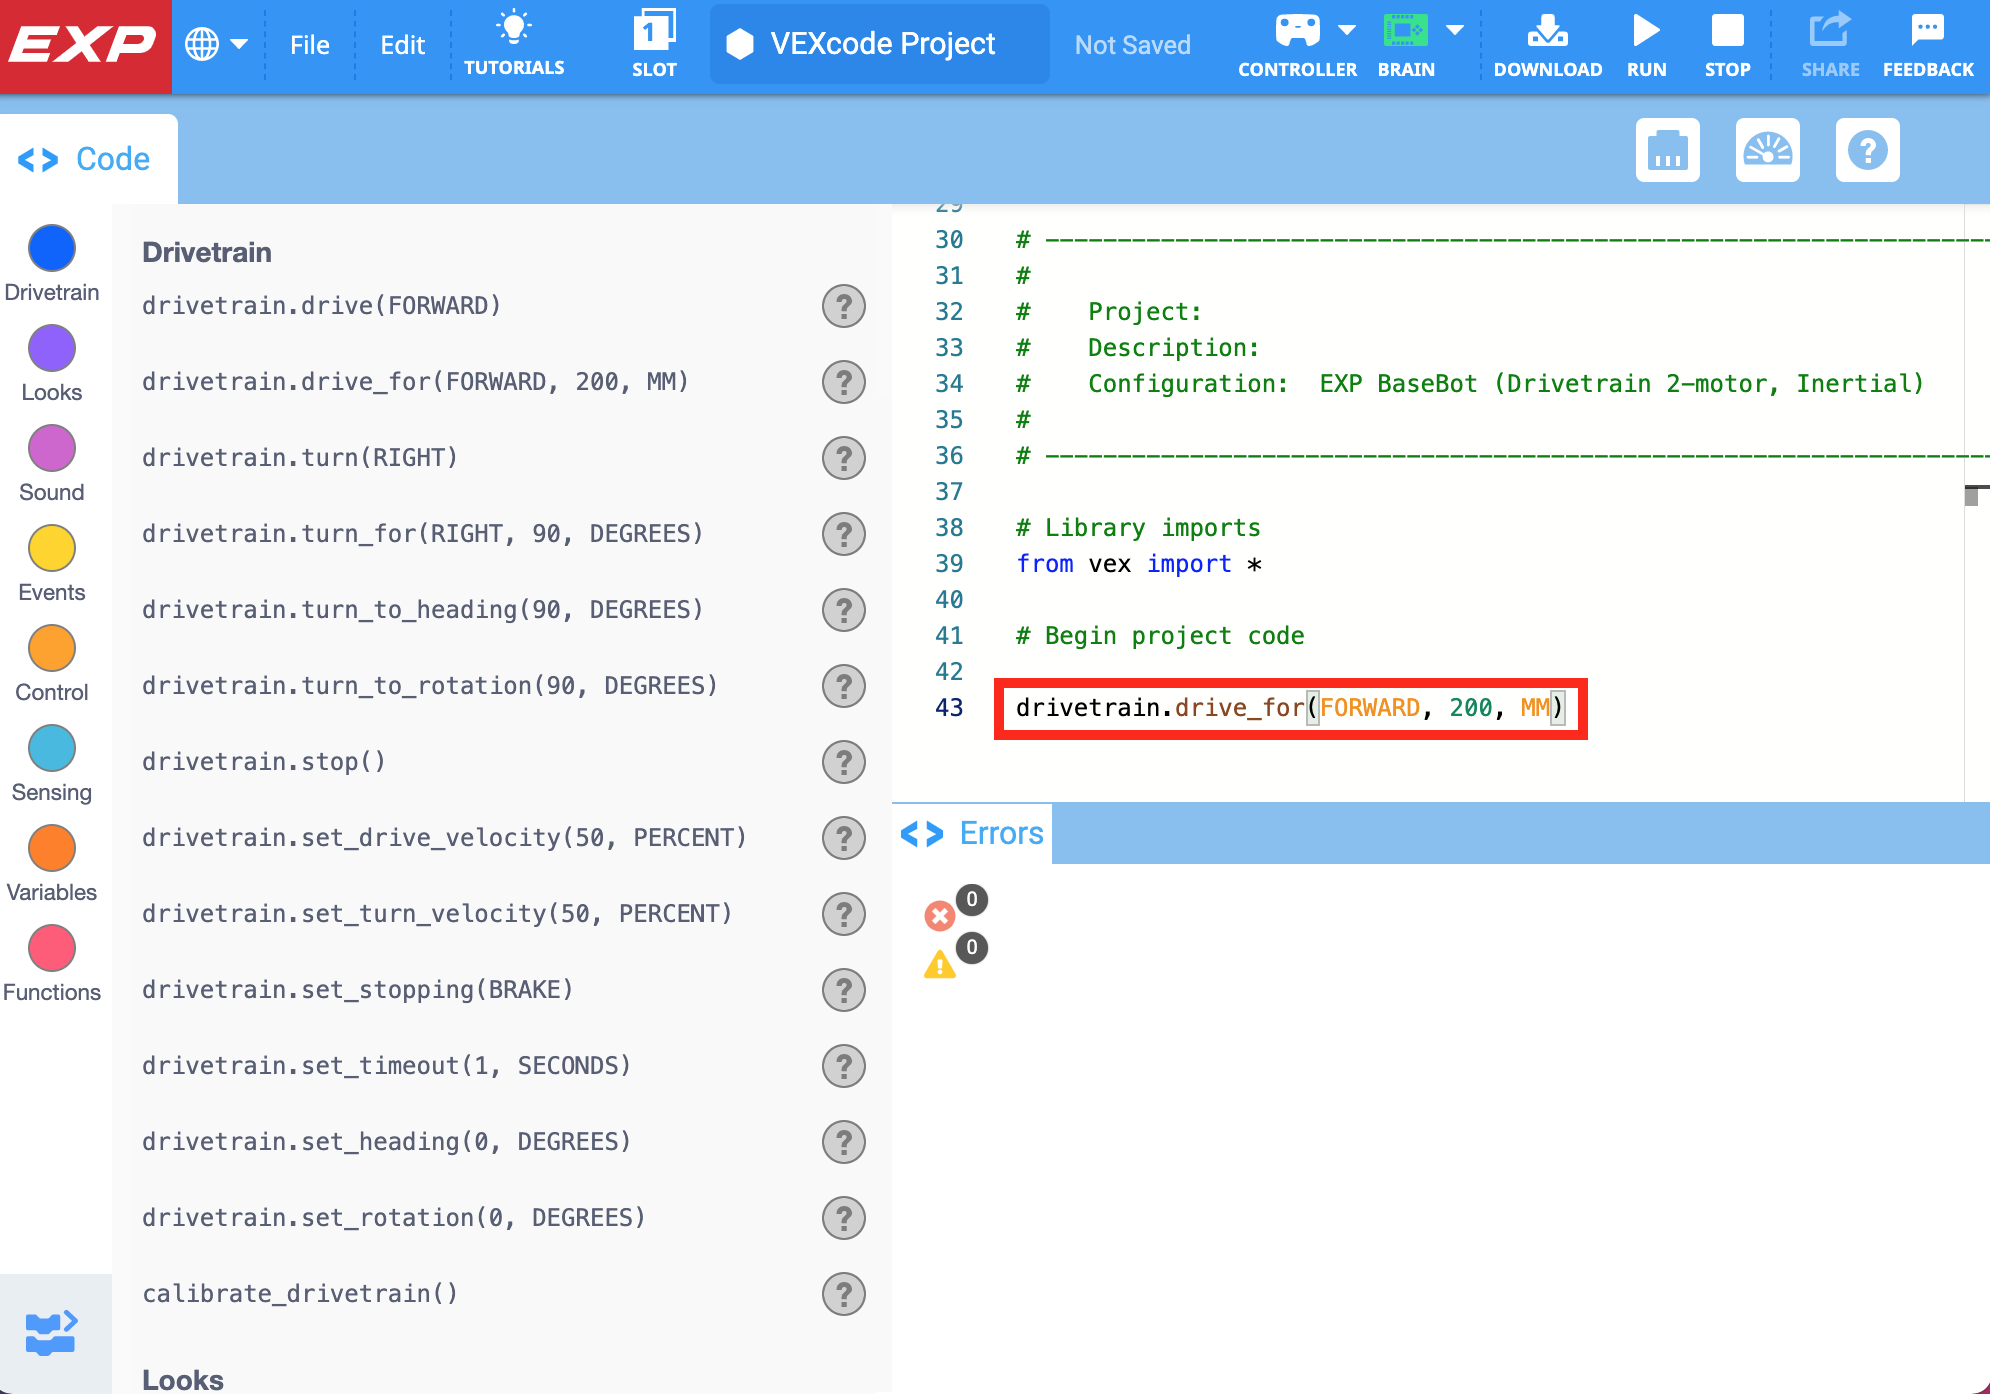Open help for drivetrain.turn(RIGHT) command
Image resolution: width=1990 pixels, height=1394 pixels.
844,458
